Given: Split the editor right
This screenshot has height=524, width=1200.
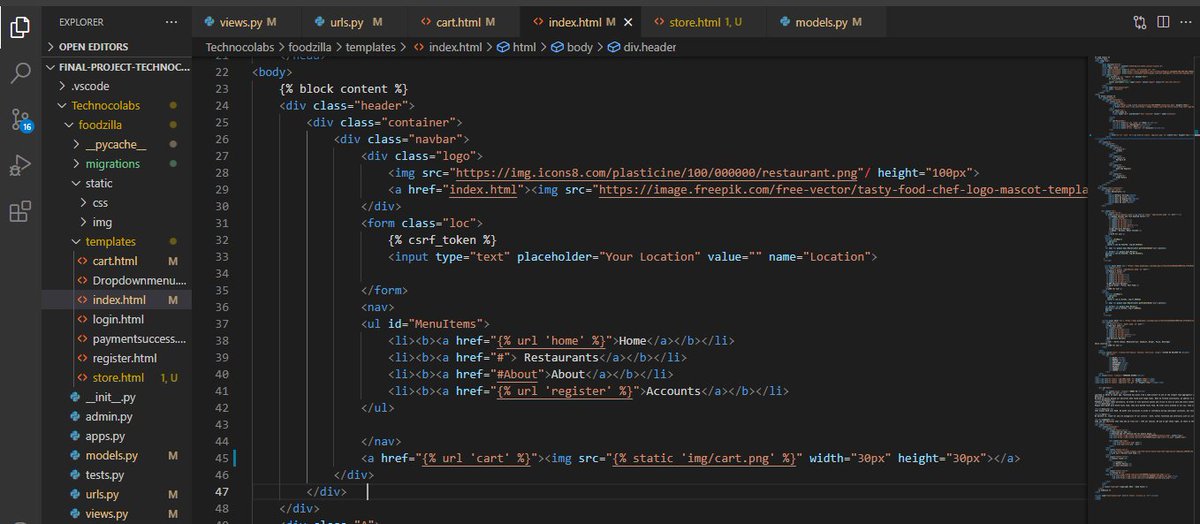Looking at the screenshot, I should pos(1163,21).
